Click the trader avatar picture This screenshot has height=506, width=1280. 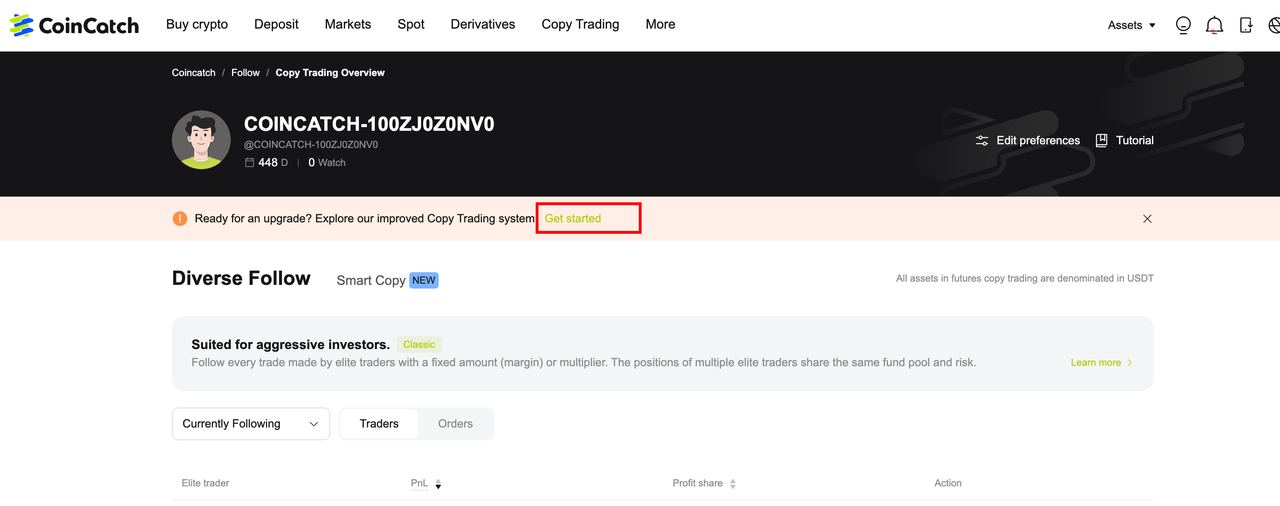tap(201, 140)
